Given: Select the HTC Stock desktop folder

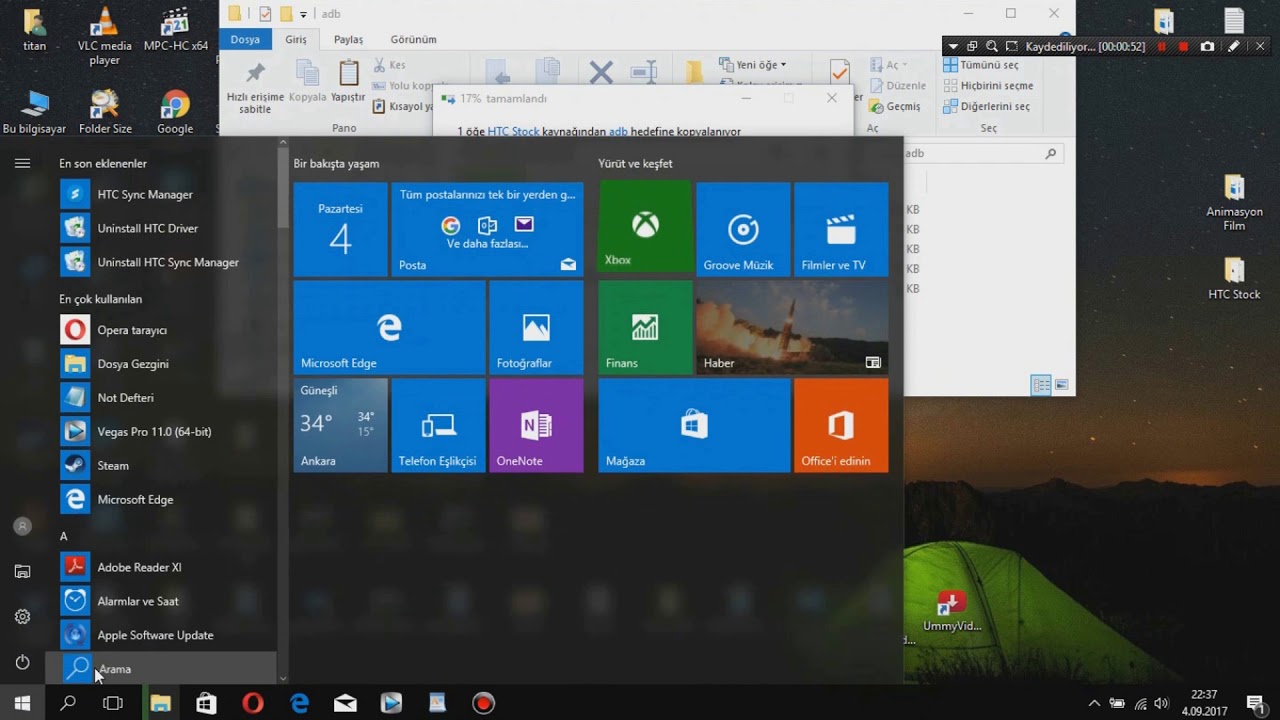Looking at the screenshot, I should pos(1234,279).
